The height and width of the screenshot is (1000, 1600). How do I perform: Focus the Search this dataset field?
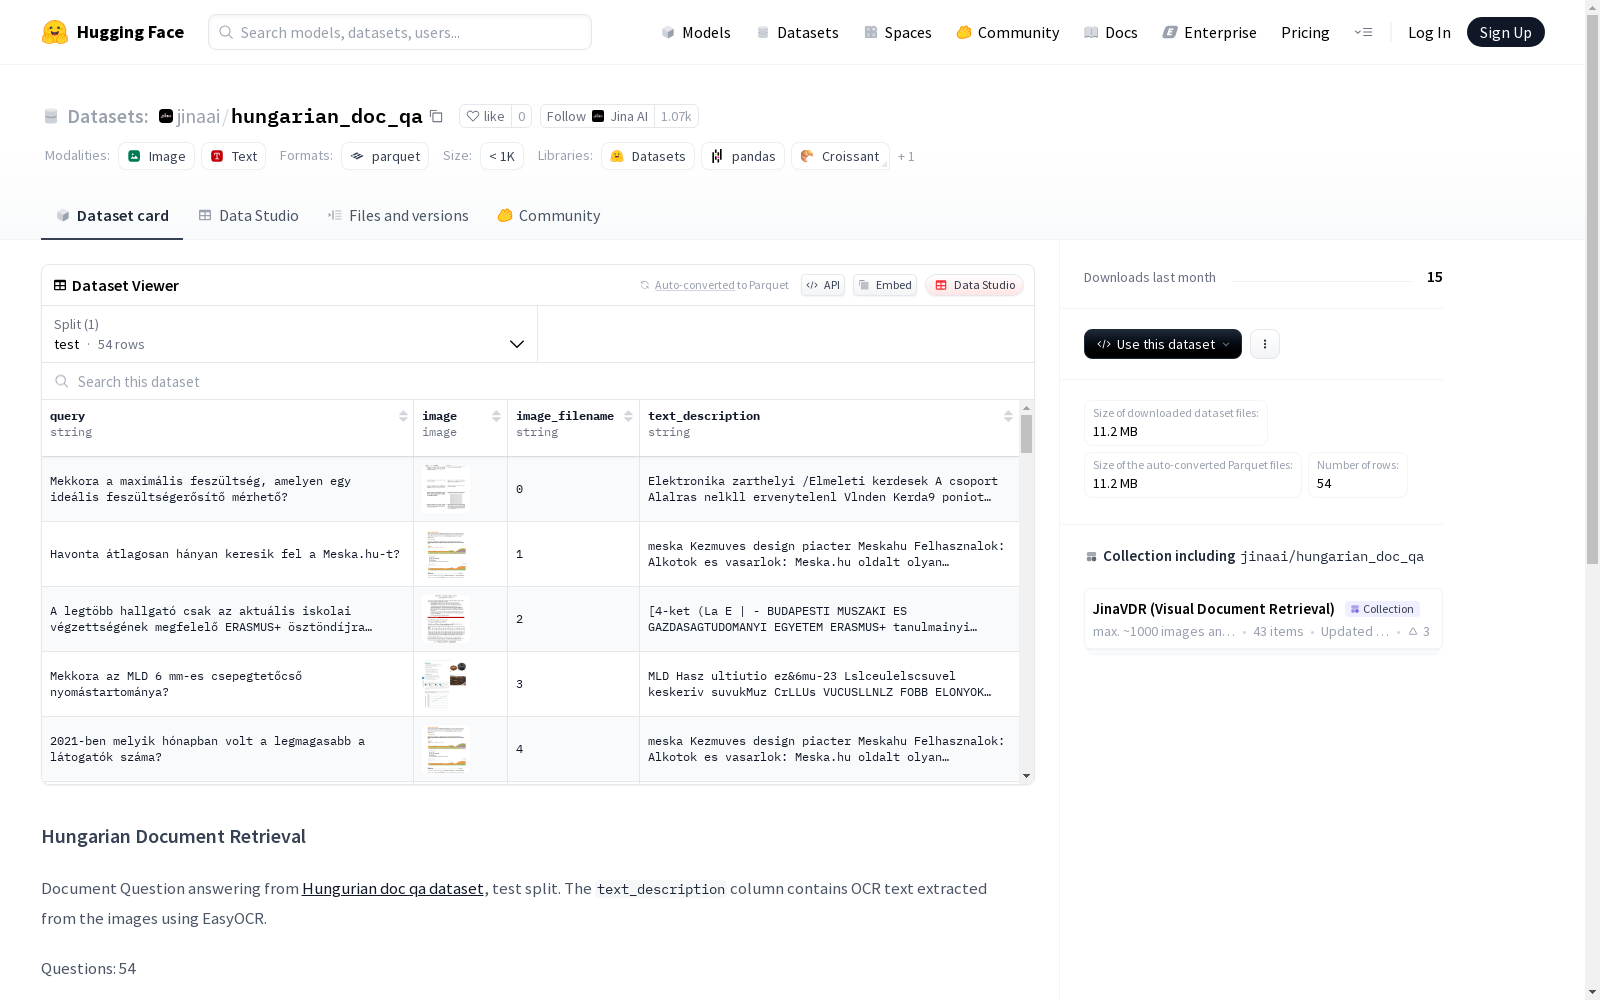[538, 381]
